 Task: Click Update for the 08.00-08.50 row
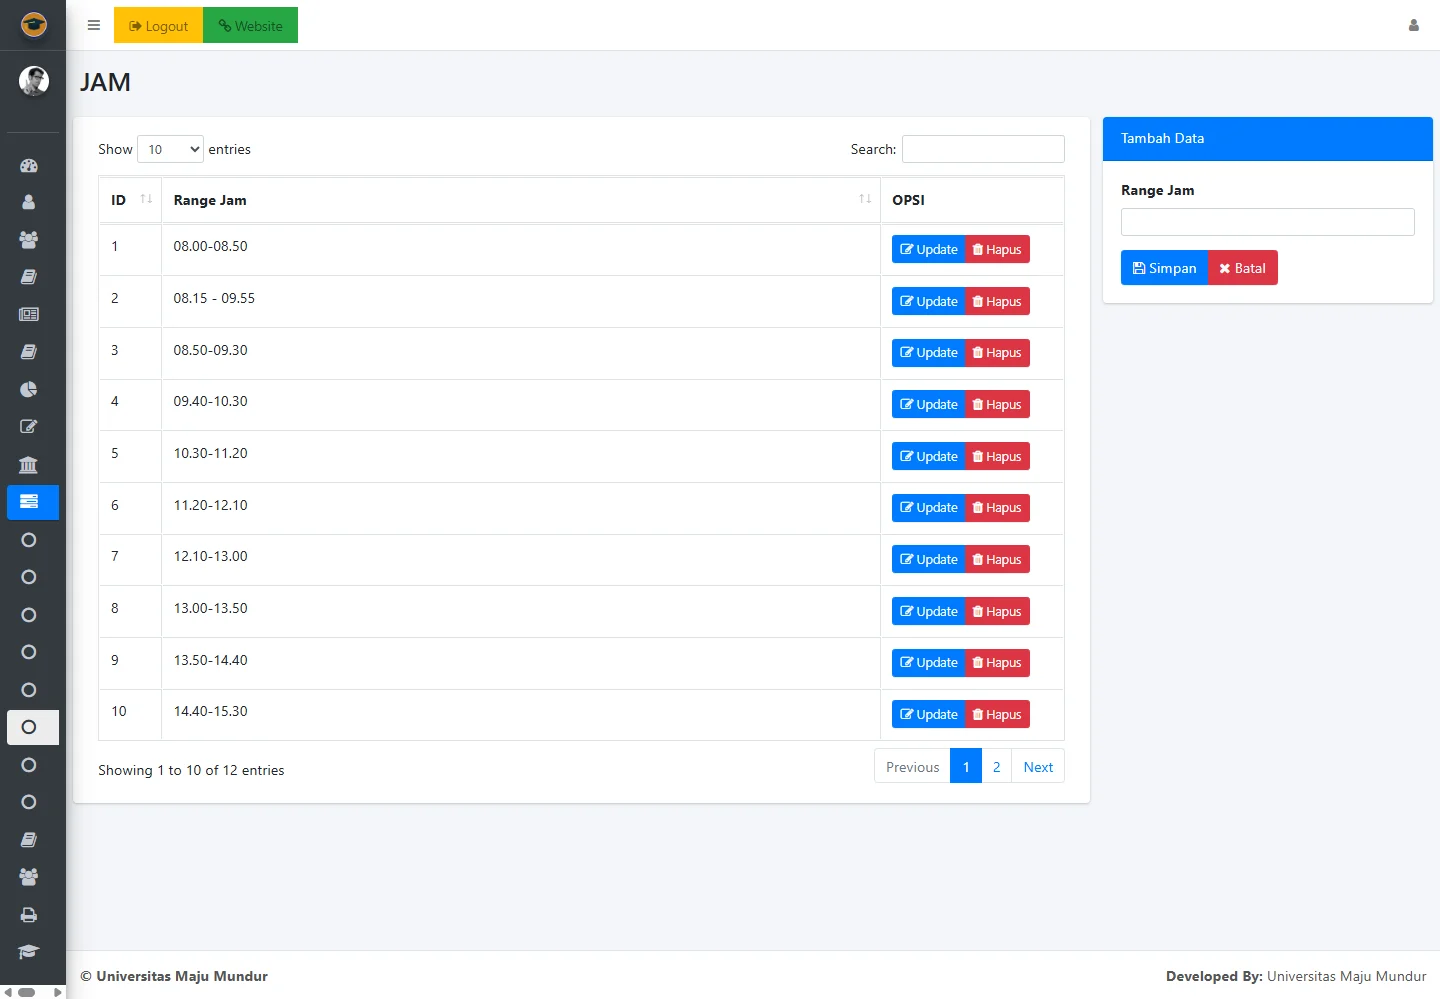[x=928, y=250]
